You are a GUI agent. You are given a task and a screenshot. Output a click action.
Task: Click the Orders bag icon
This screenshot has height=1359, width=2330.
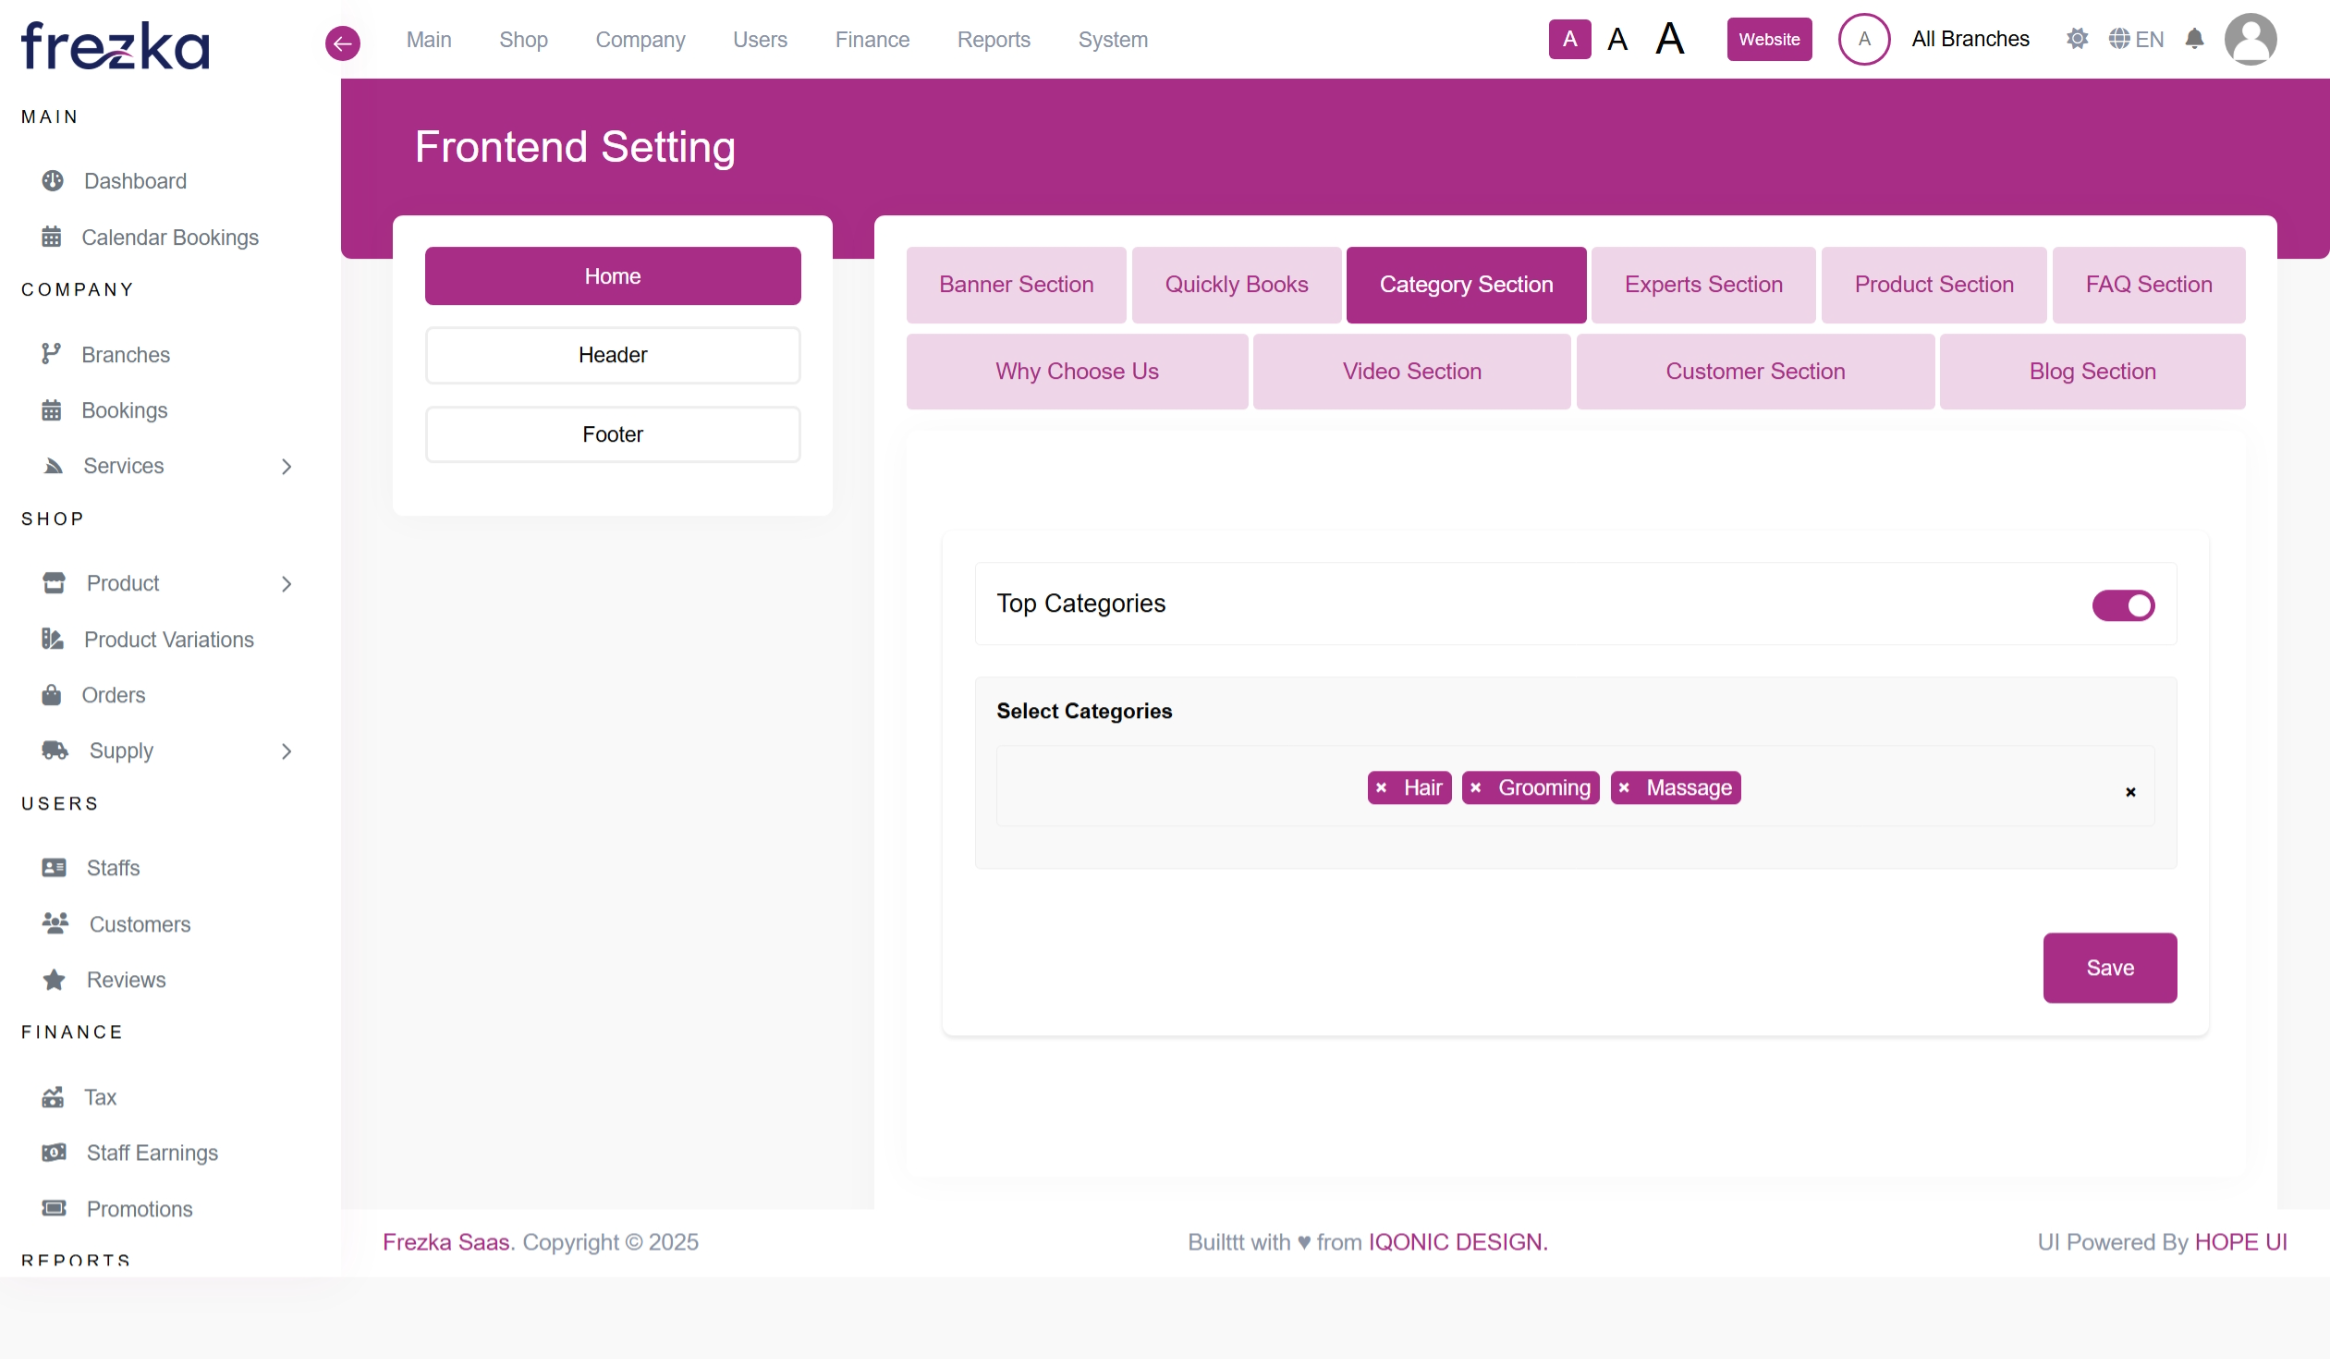(52, 695)
